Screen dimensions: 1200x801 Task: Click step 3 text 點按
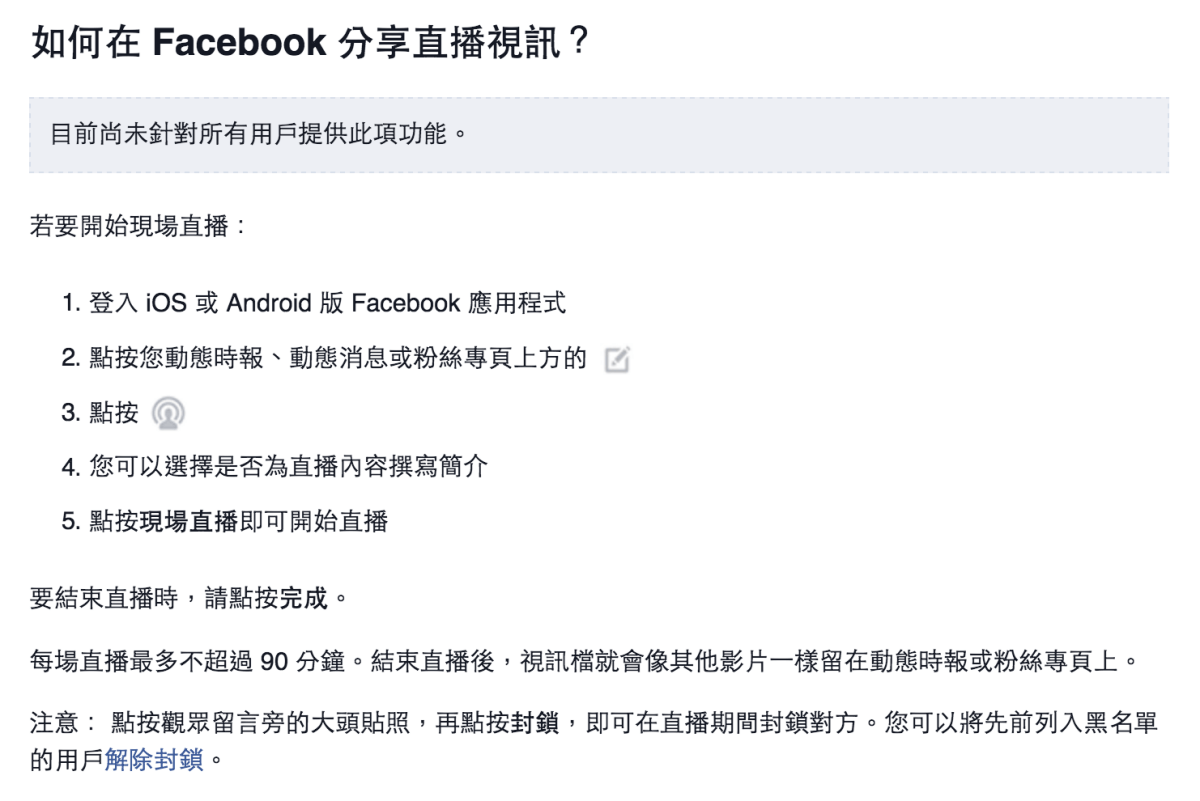point(114,413)
